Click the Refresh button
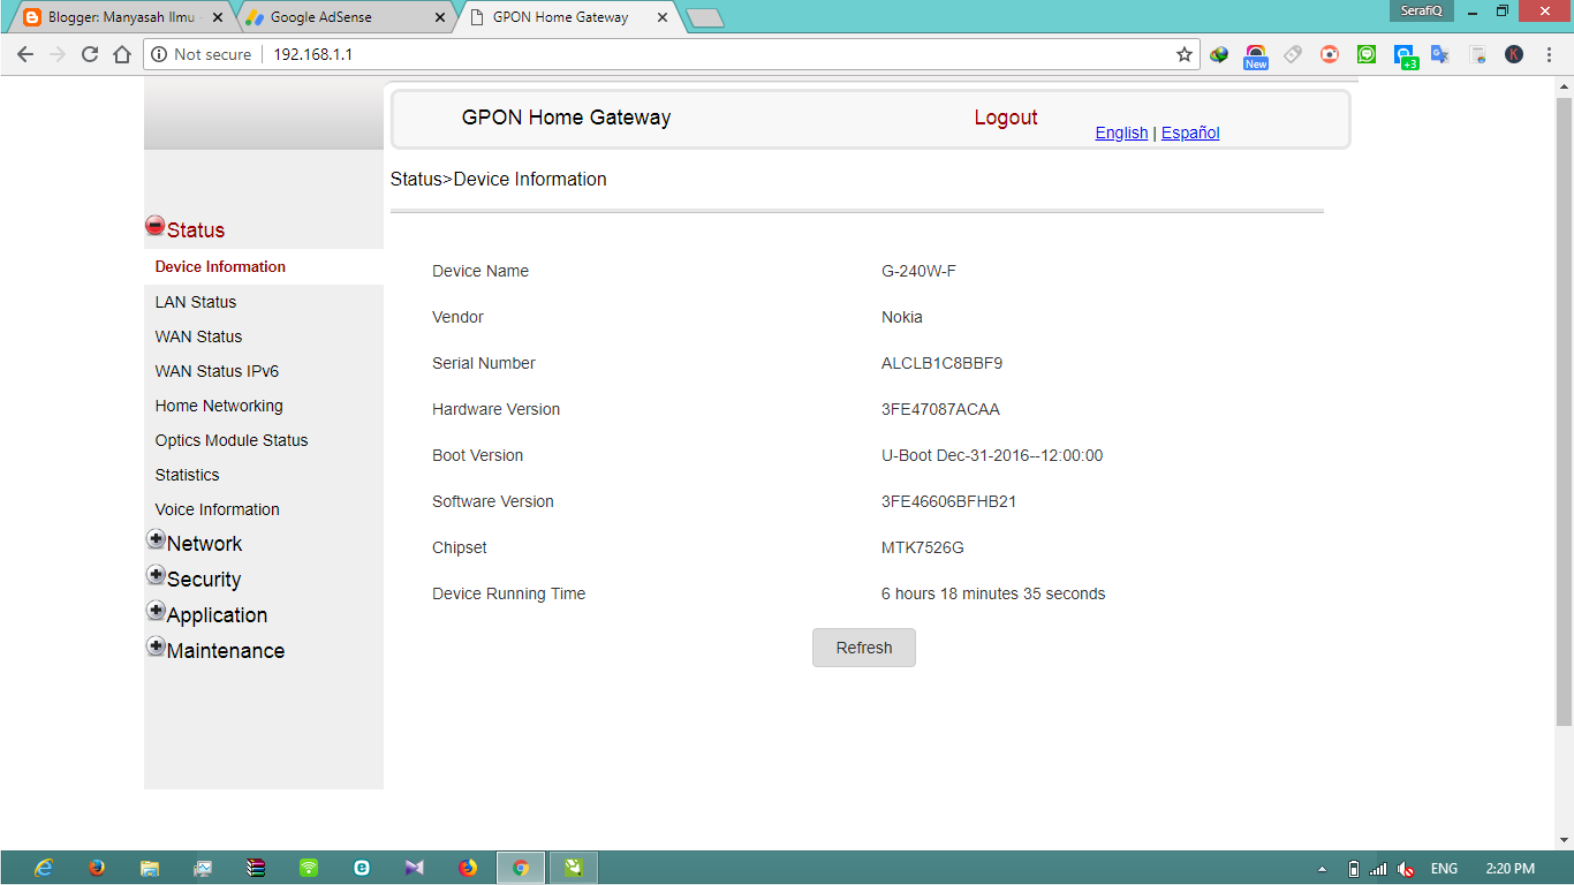Screen dimensions: 1574x885 (864, 648)
